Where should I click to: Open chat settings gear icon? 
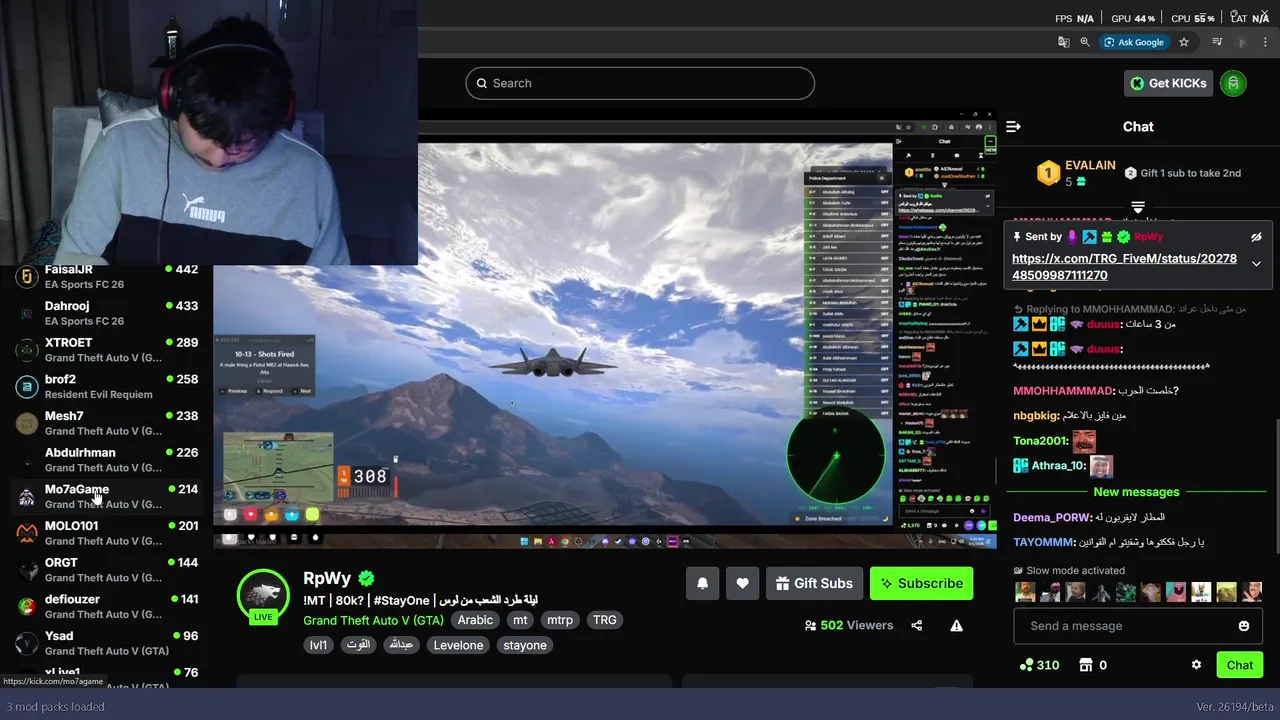(1196, 665)
